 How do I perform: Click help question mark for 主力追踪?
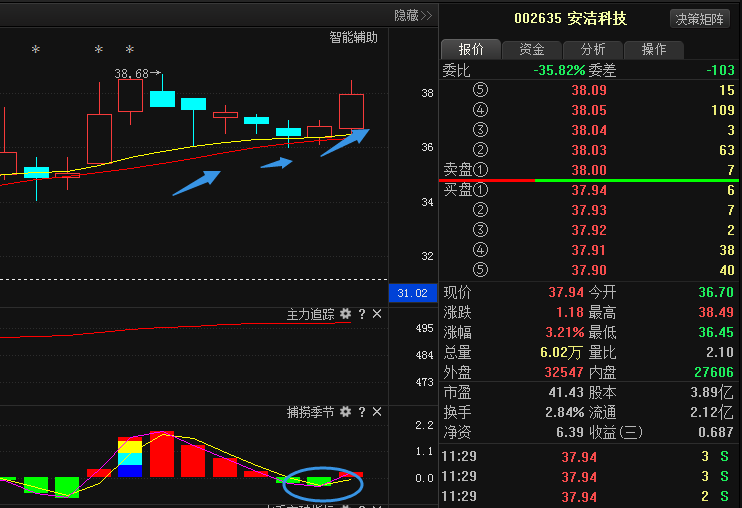(x=362, y=314)
